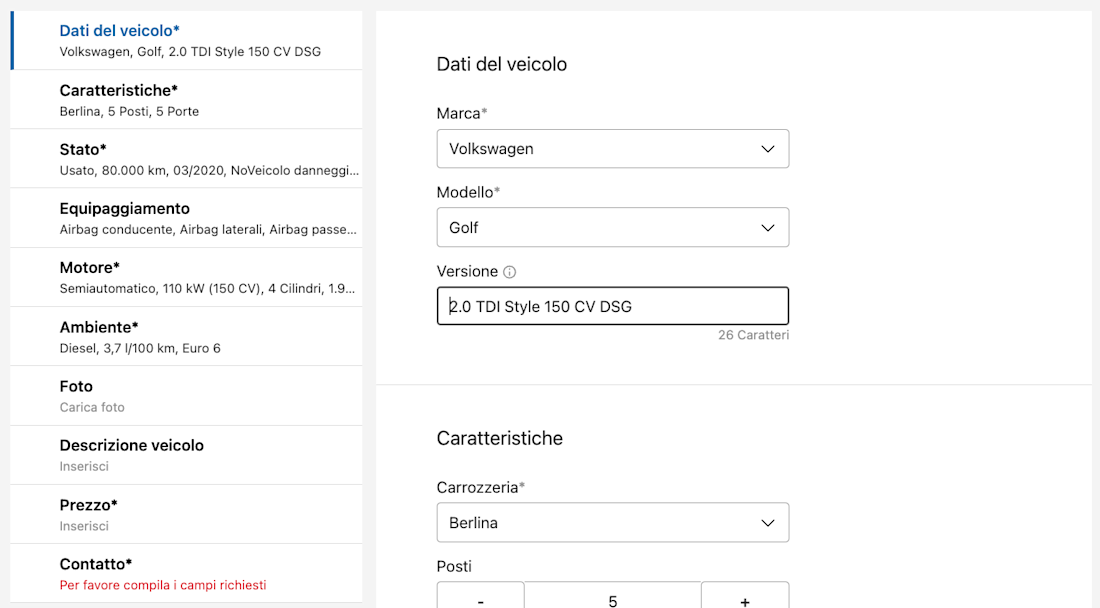Screen dimensions: 1100x608
Task: Decrease Posti with the minus button
Action: [481, 600]
